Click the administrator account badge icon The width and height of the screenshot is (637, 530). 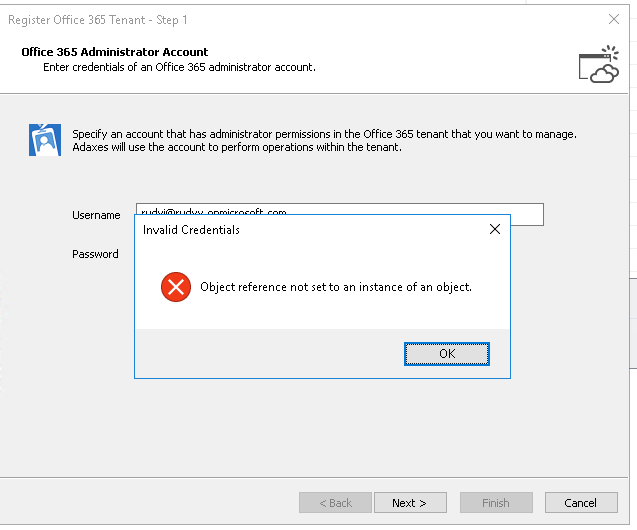click(x=45, y=140)
